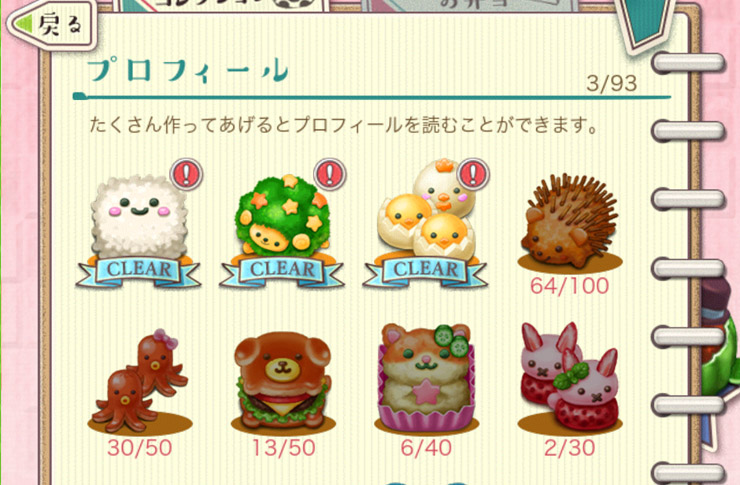Tap exclamation badge on rice ball
Viewport: 740px width, 485px height.
pos(186,174)
